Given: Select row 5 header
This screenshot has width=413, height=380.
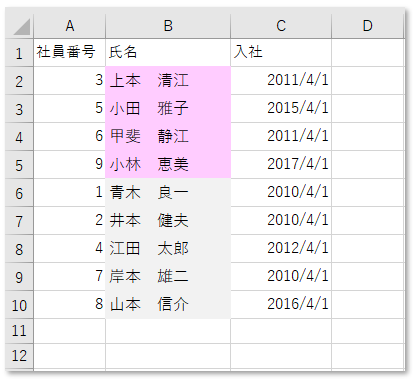Looking at the screenshot, I should coord(19,165).
